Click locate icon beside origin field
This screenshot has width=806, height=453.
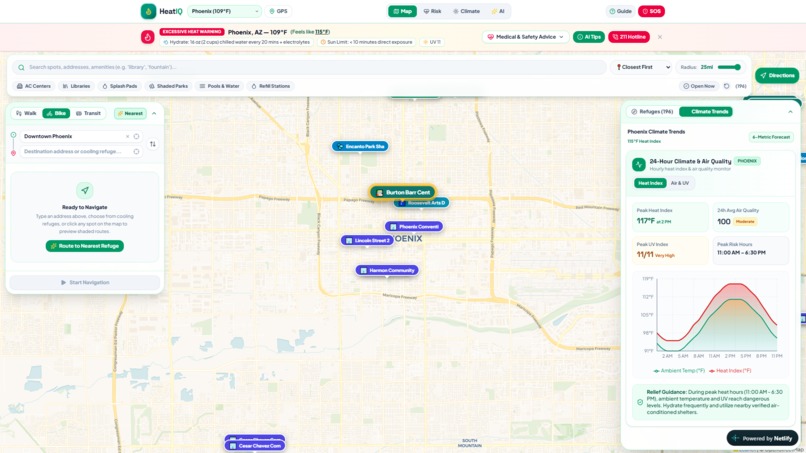(136, 136)
